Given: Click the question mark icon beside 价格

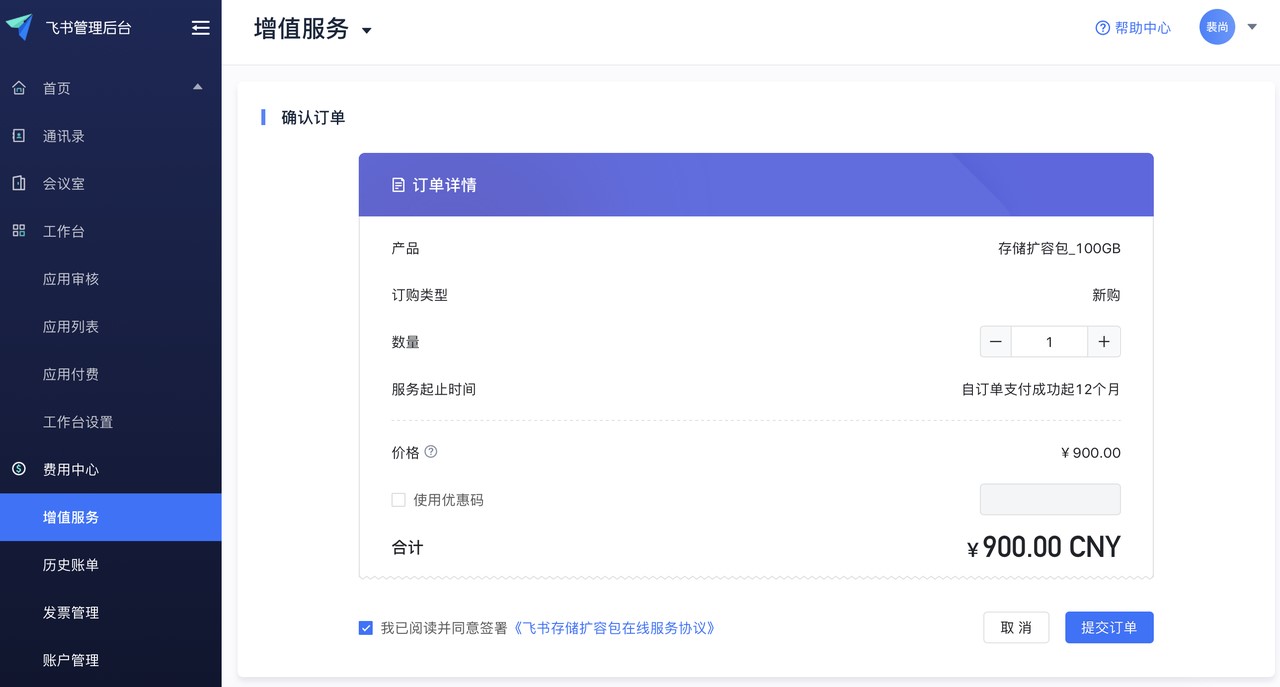Looking at the screenshot, I should pyautogui.click(x=431, y=452).
